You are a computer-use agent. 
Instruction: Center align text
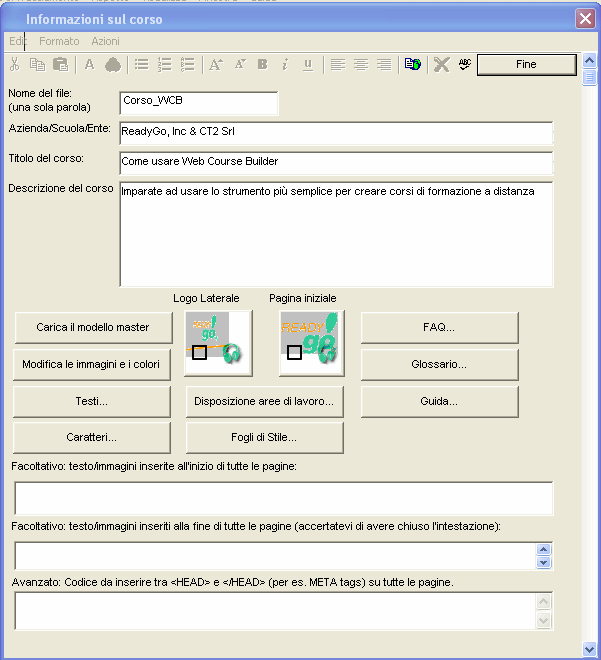click(361, 64)
